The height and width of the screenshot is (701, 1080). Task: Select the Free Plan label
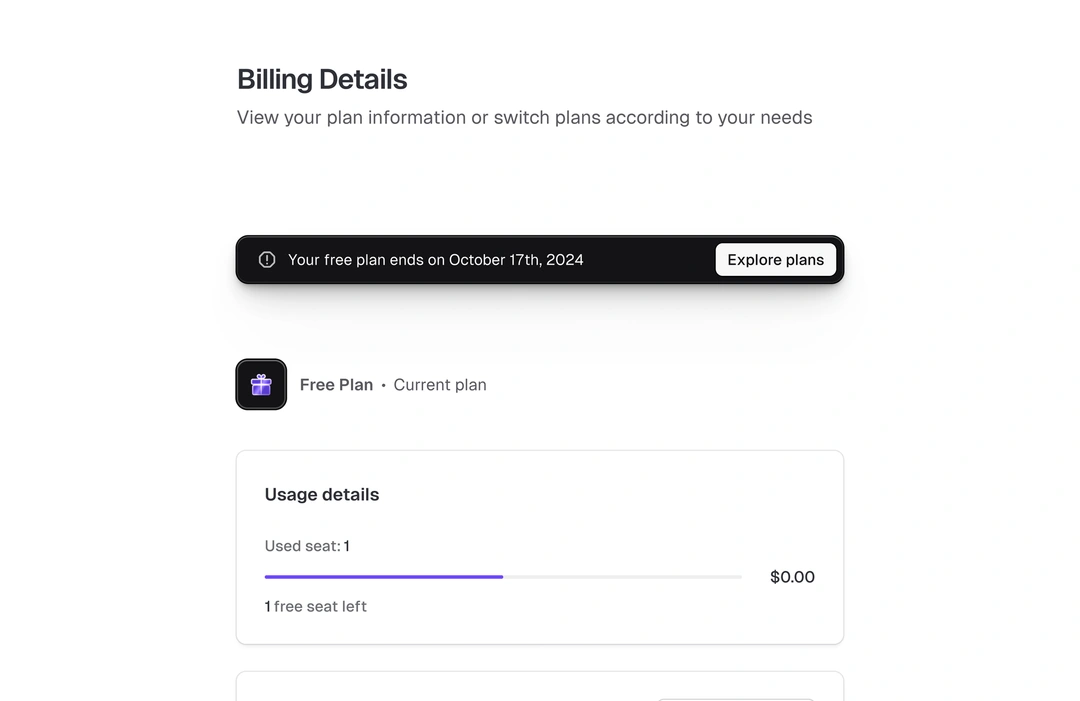coord(336,385)
